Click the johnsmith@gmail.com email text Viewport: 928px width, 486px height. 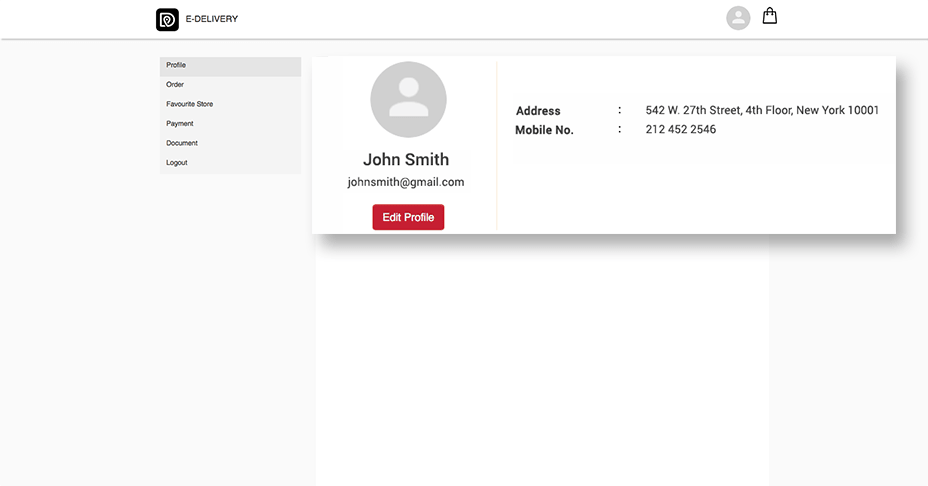tap(406, 182)
